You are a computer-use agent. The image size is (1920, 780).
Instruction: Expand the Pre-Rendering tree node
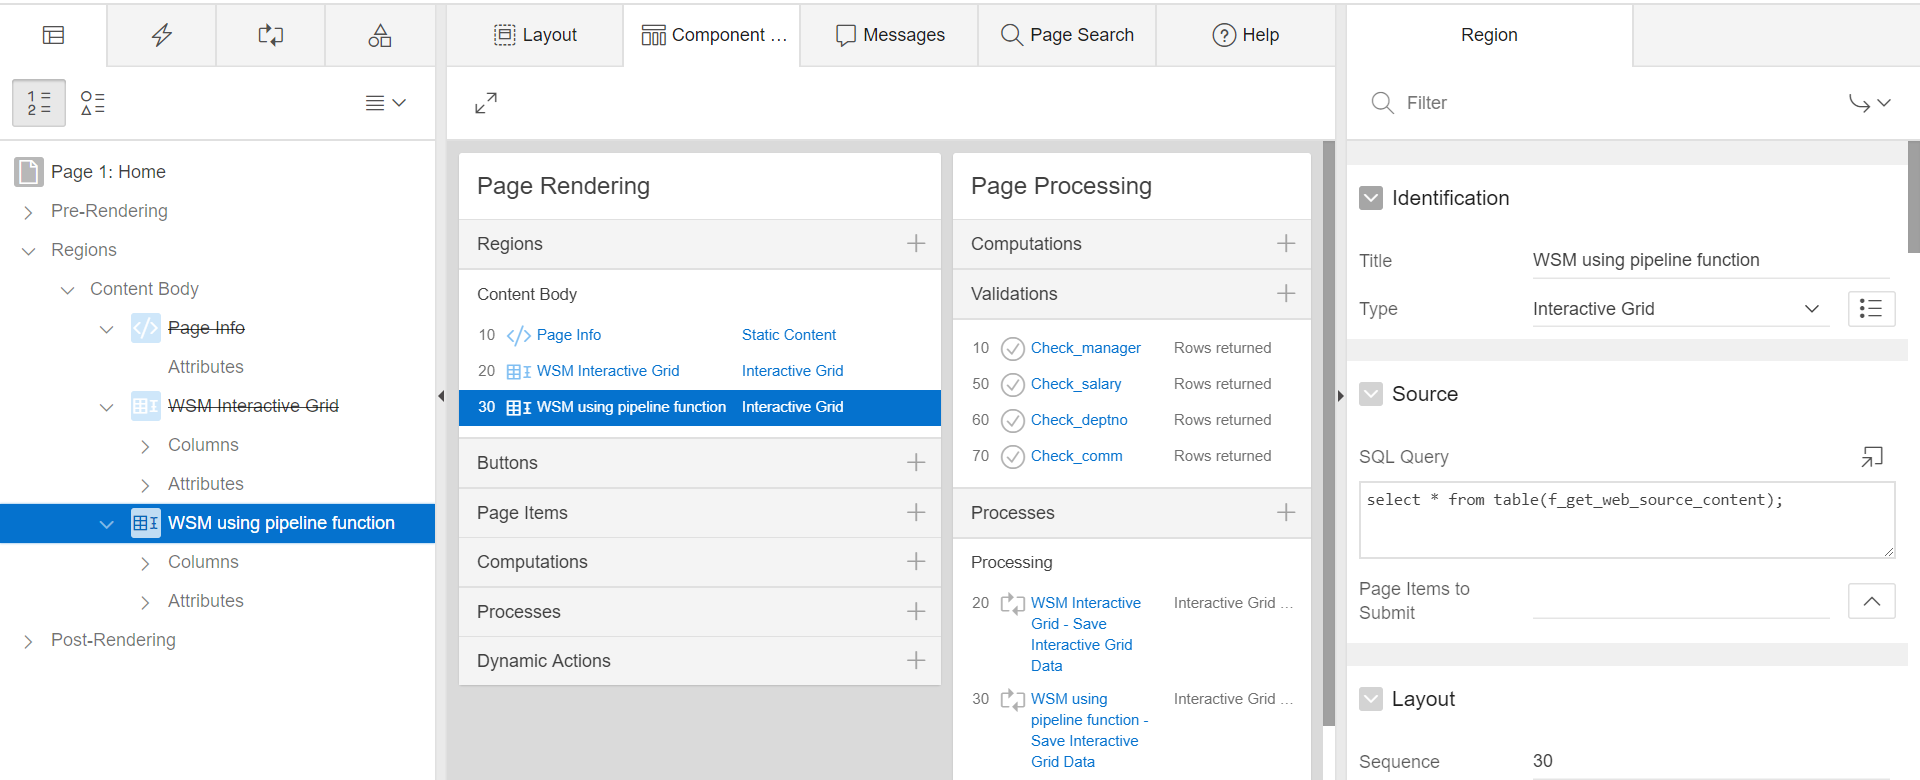tap(28, 212)
